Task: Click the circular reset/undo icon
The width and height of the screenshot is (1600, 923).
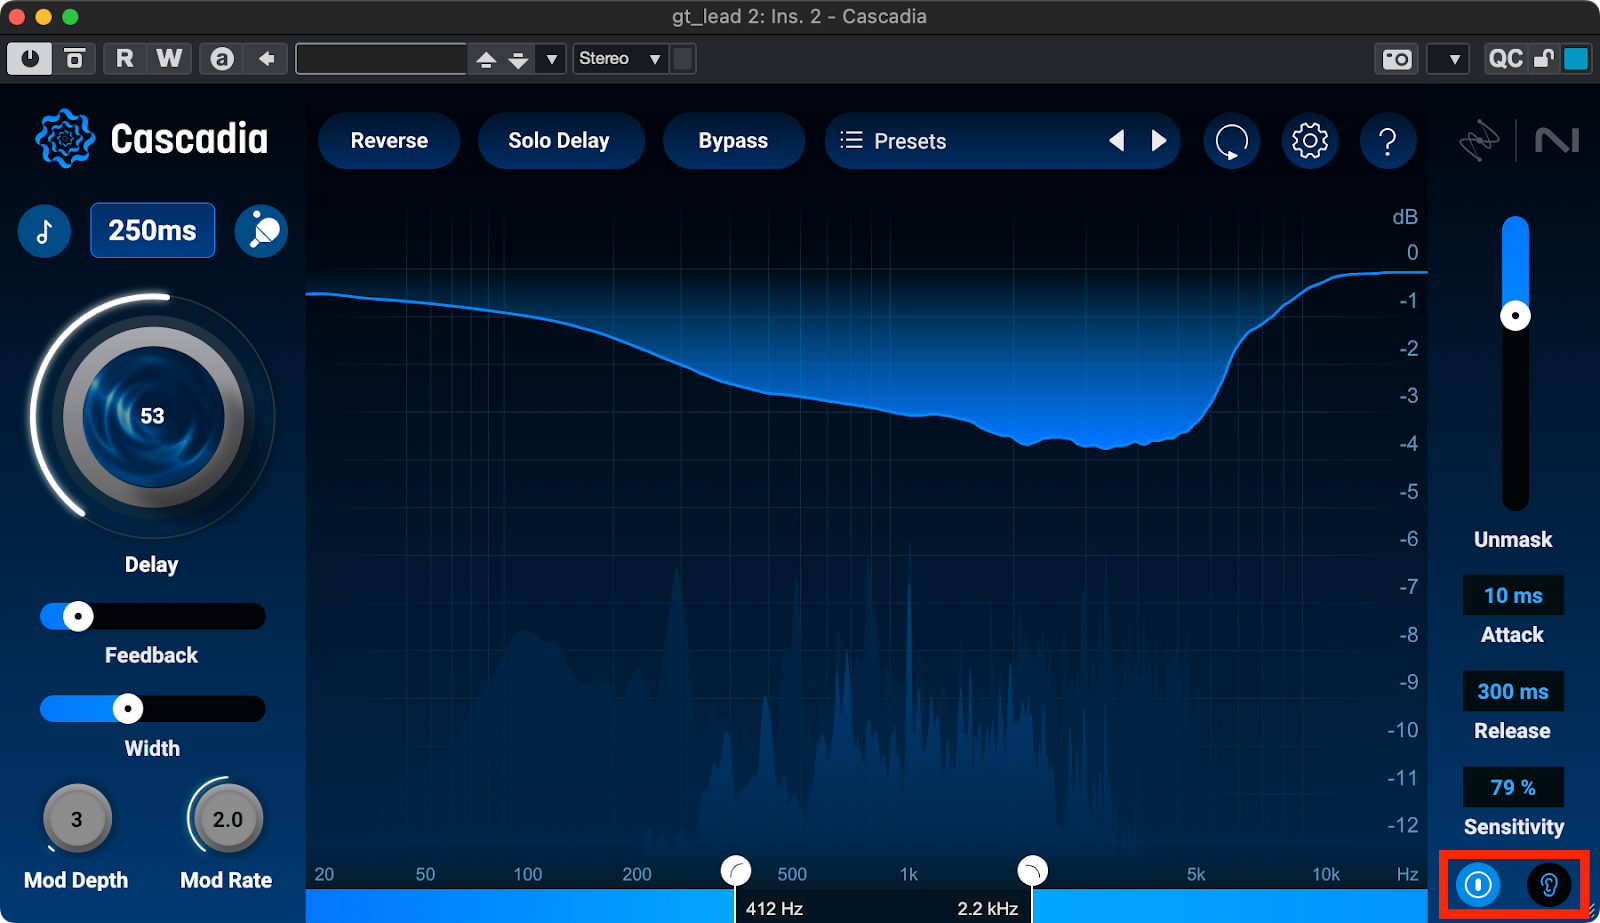Action: pyautogui.click(x=1231, y=141)
